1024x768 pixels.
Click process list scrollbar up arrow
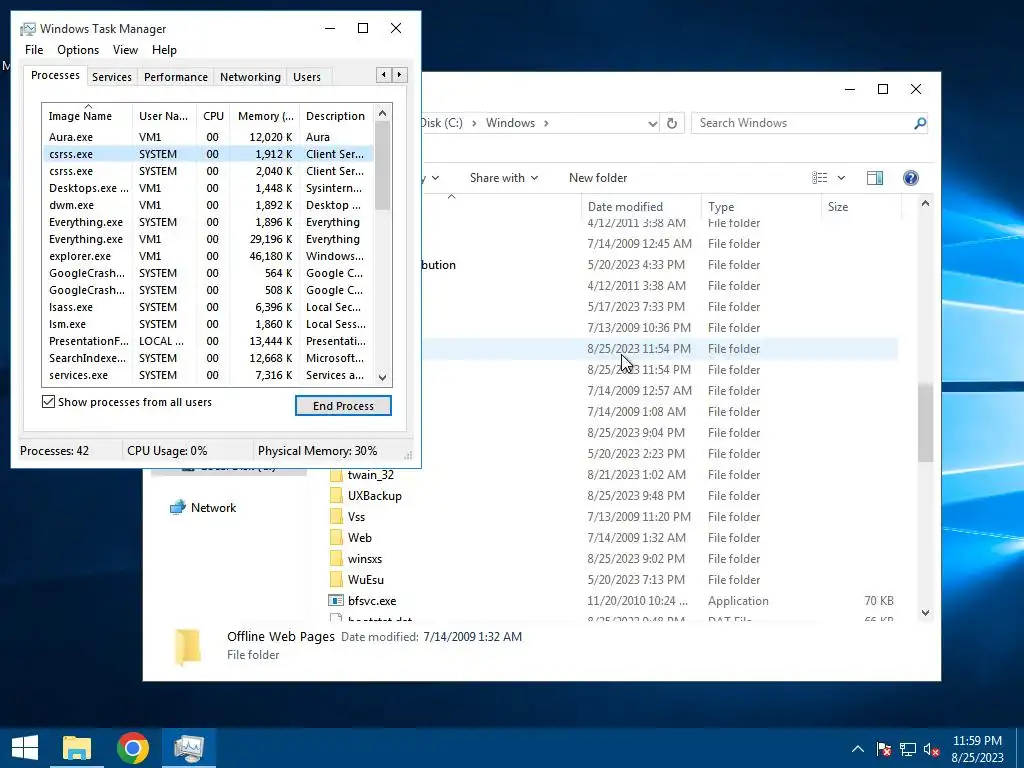[x=383, y=113]
